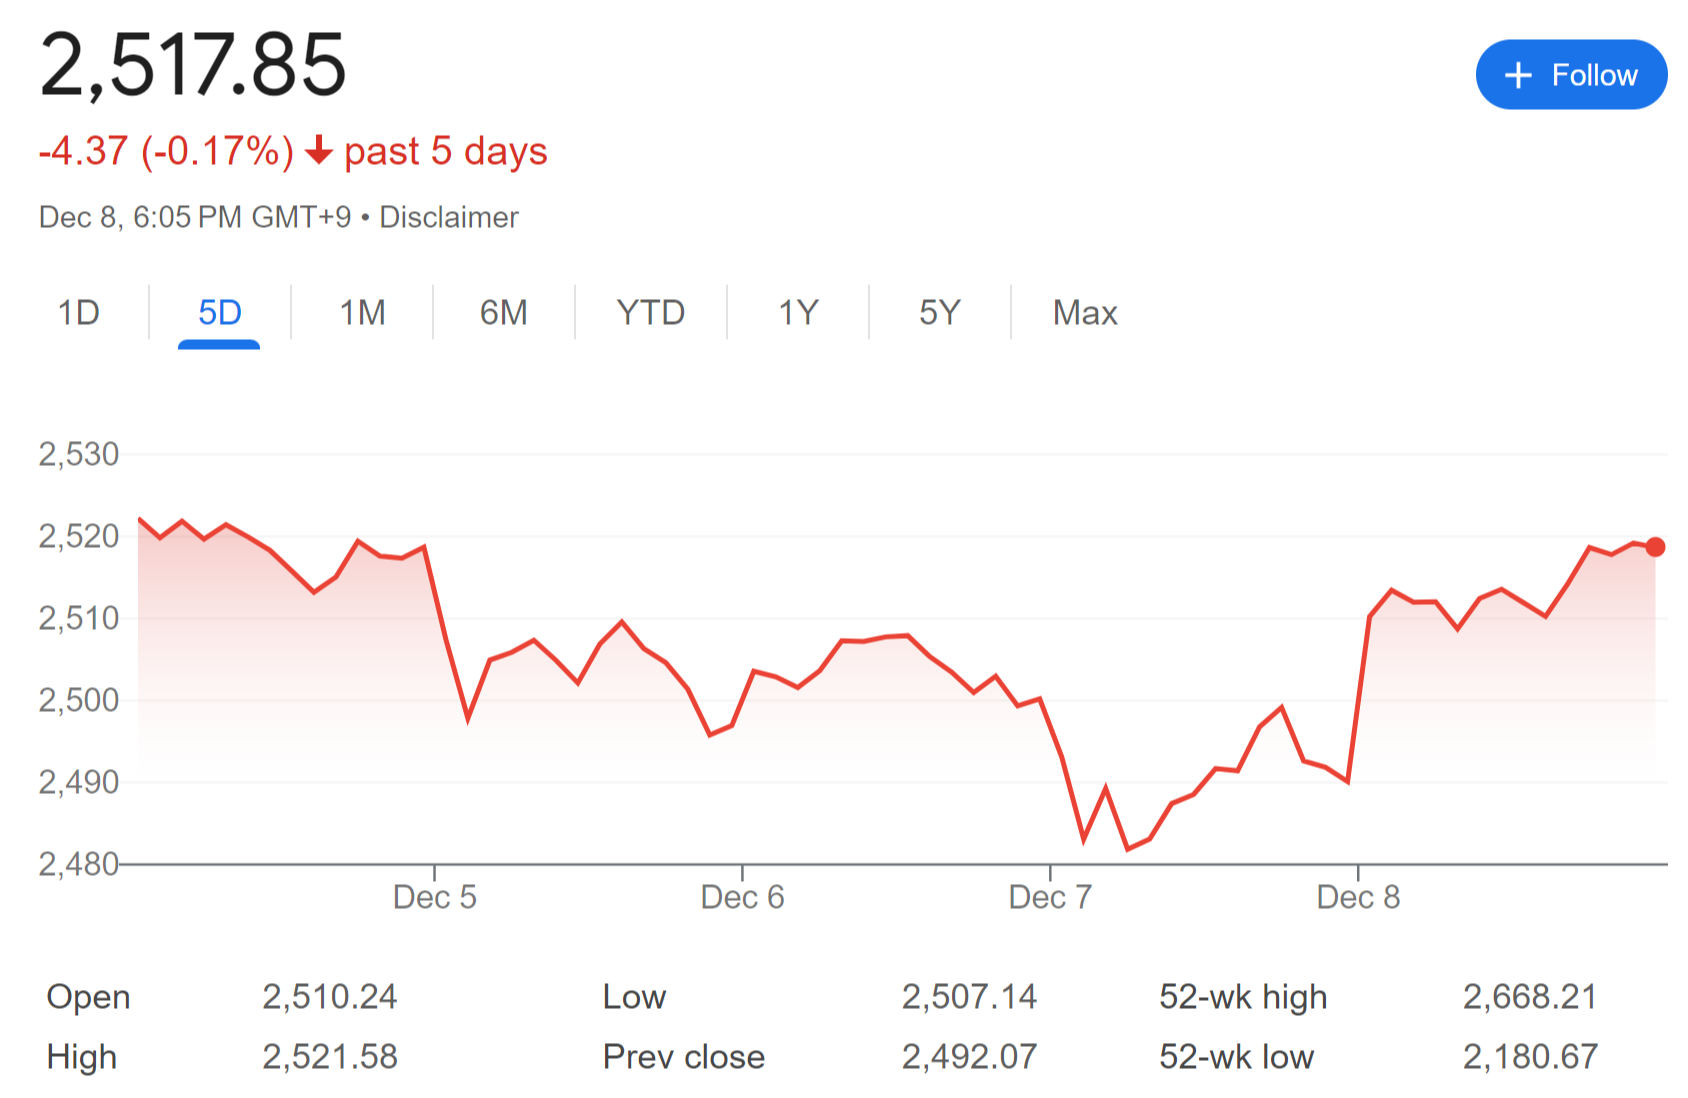Open the YTD range tab

tap(650, 313)
